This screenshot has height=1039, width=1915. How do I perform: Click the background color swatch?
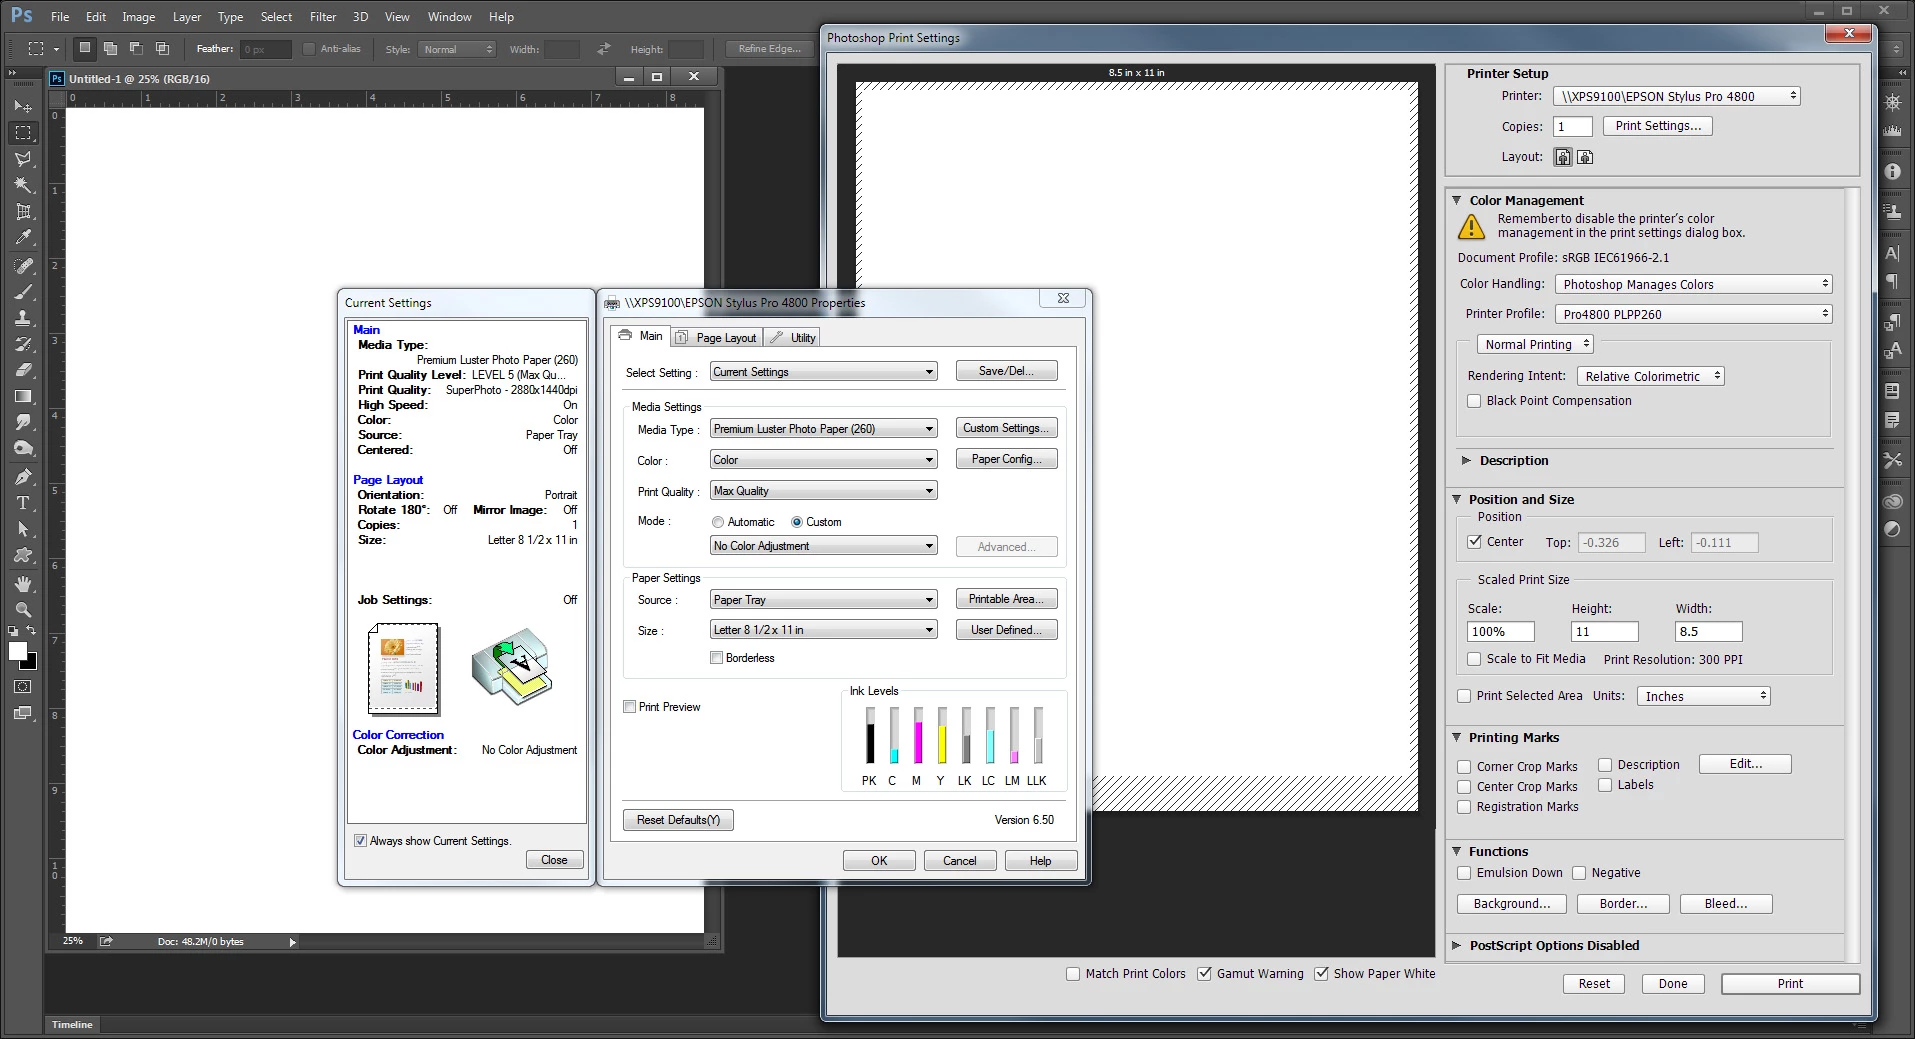[31, 663]
